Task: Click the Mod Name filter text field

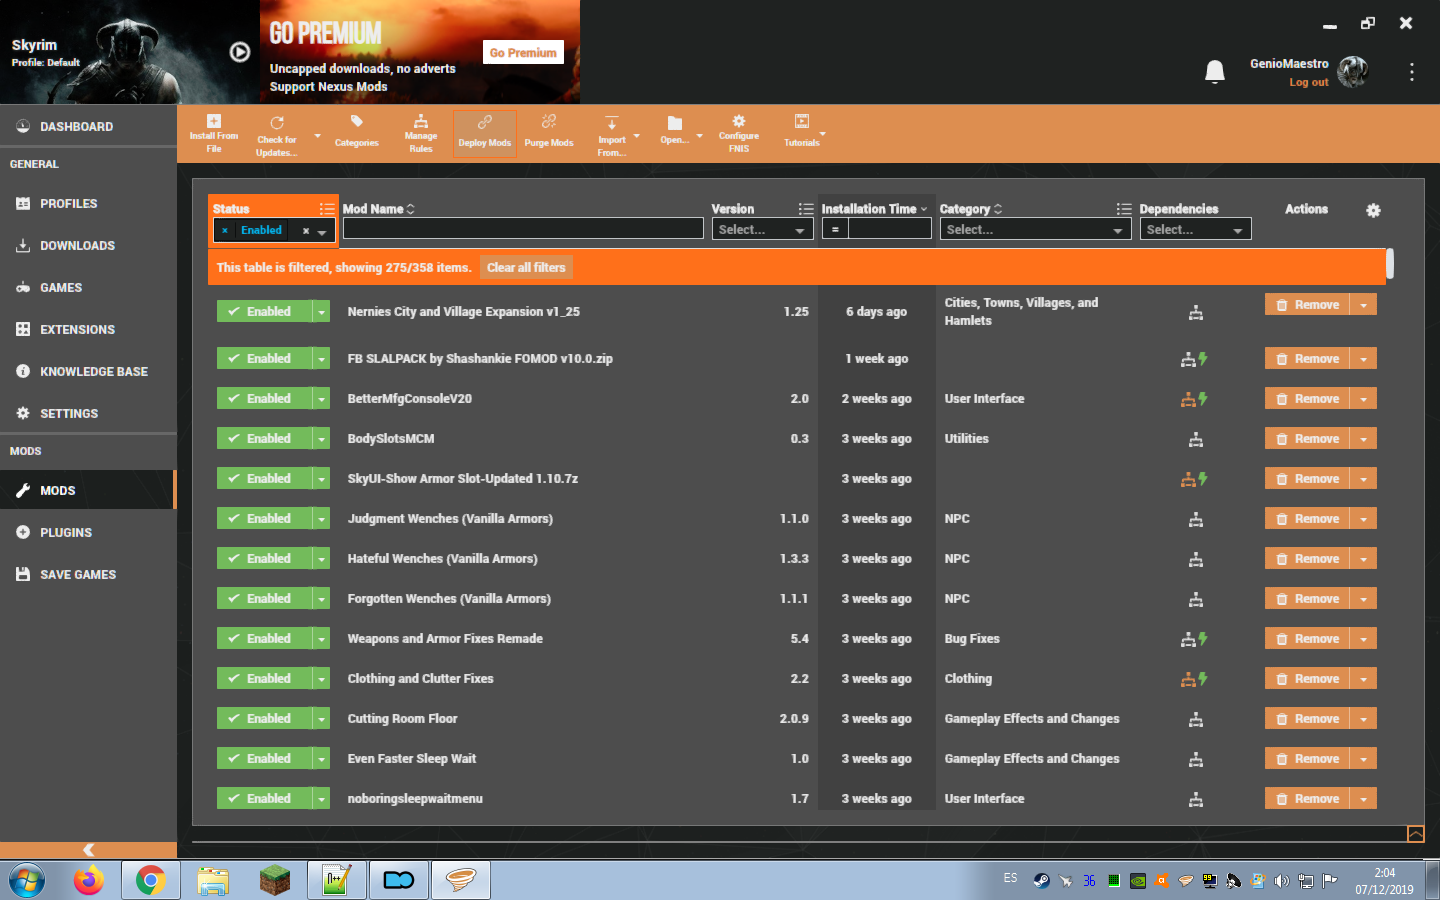Action: click(523, 229)
